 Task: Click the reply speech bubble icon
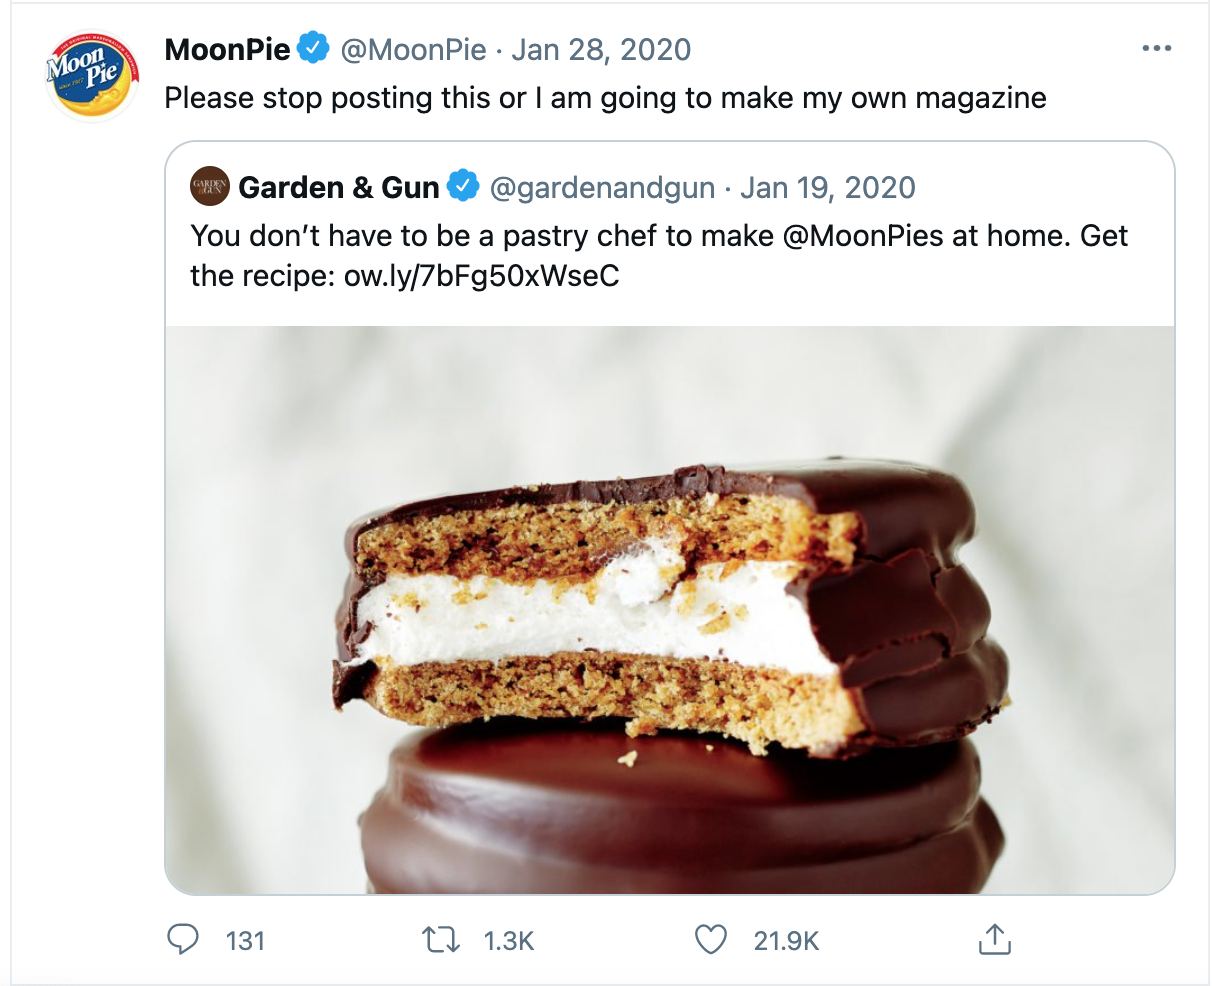tap(182, 940)
